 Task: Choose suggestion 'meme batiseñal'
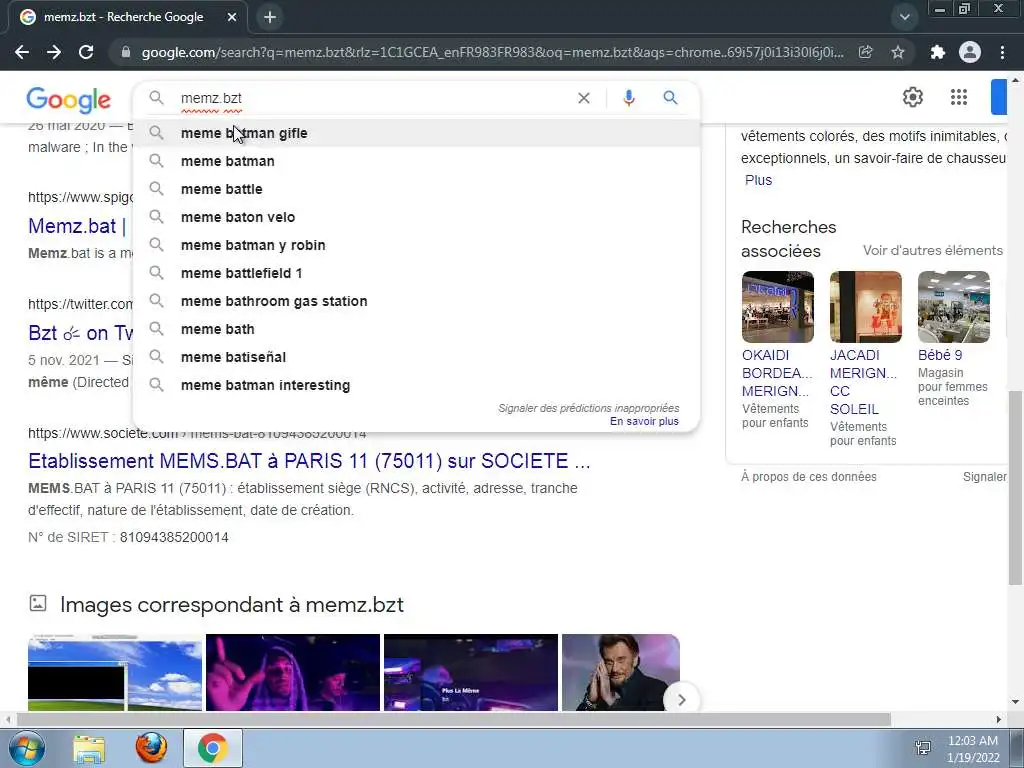pos(416,358)
